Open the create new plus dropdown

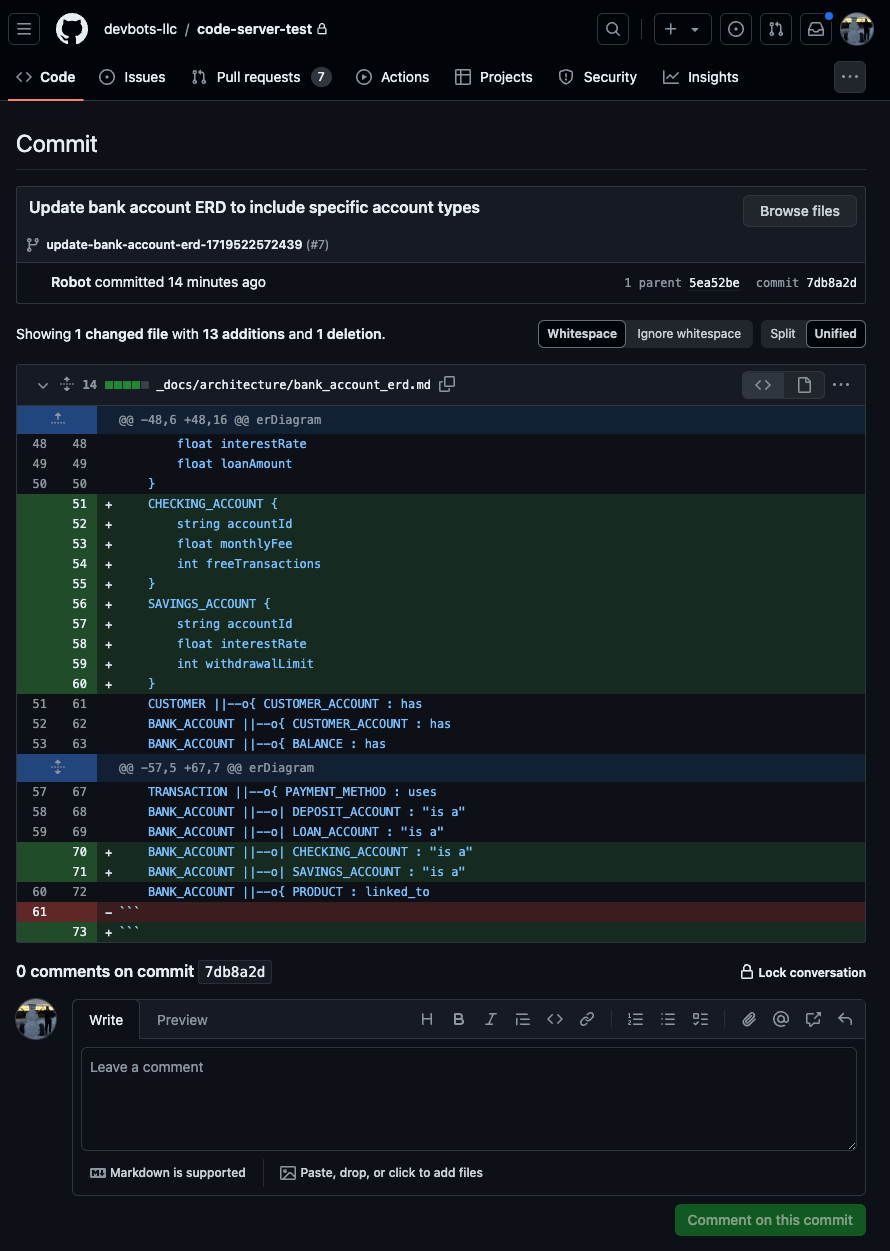pos(682,29)
